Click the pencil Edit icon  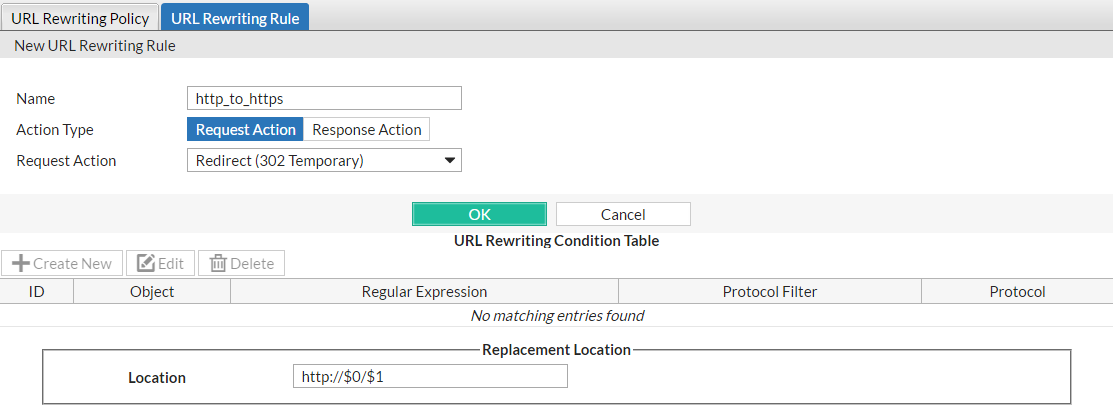click(146, 263)
